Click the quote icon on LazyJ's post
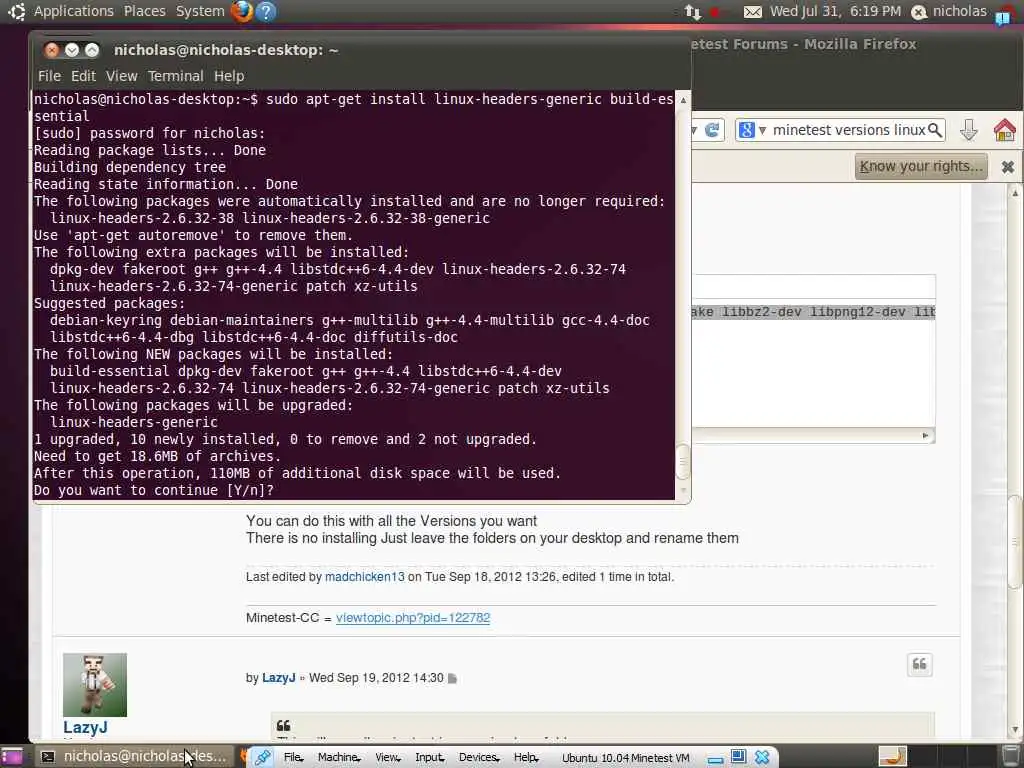 pyautogui.click(x=920, y=665)
